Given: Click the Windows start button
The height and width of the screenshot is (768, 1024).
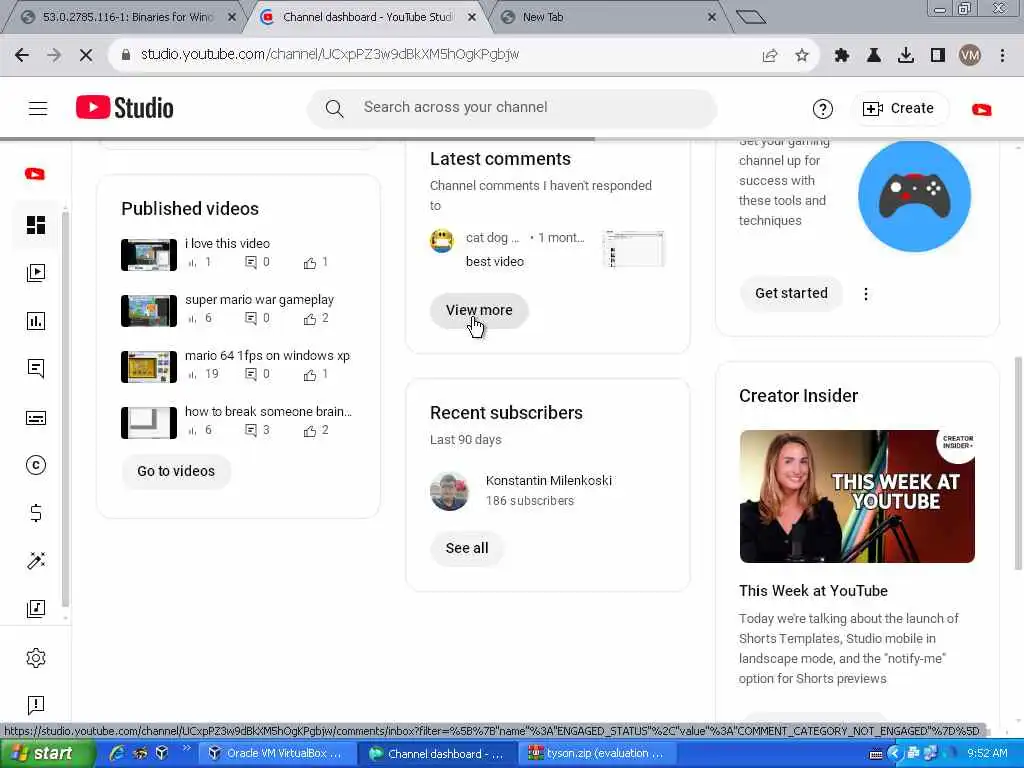Looking at the screenshot, I should (x=48, y=754).
